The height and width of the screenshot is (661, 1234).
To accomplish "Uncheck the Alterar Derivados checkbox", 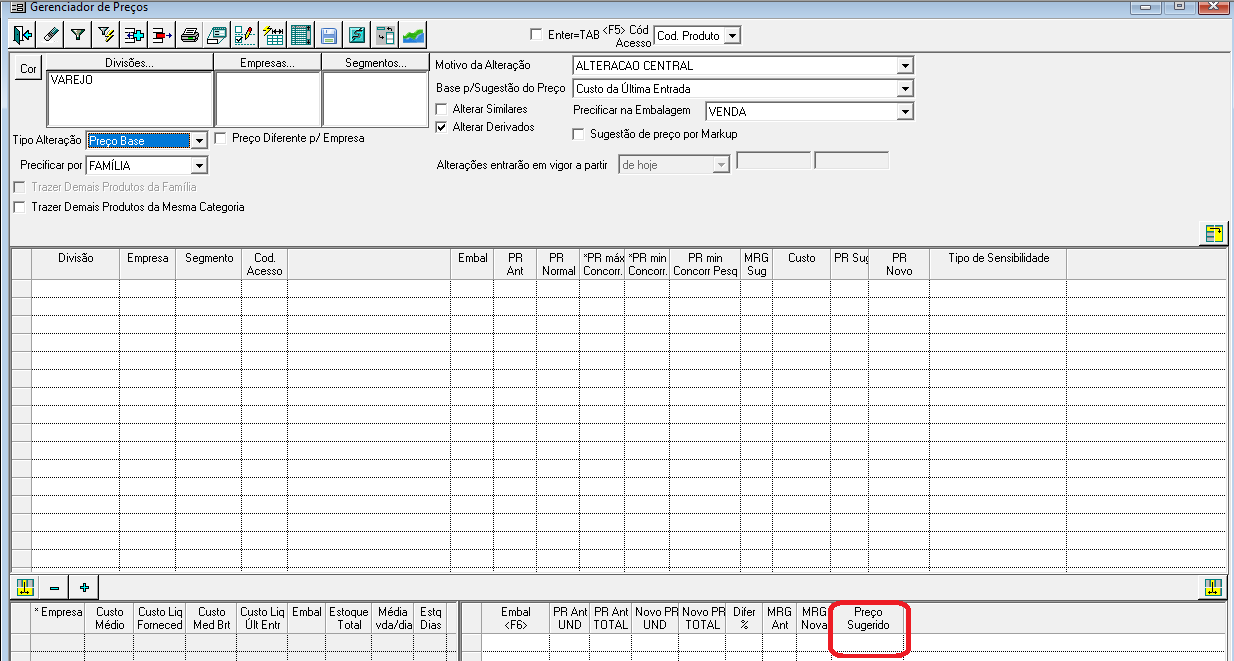I will (442, 127).
